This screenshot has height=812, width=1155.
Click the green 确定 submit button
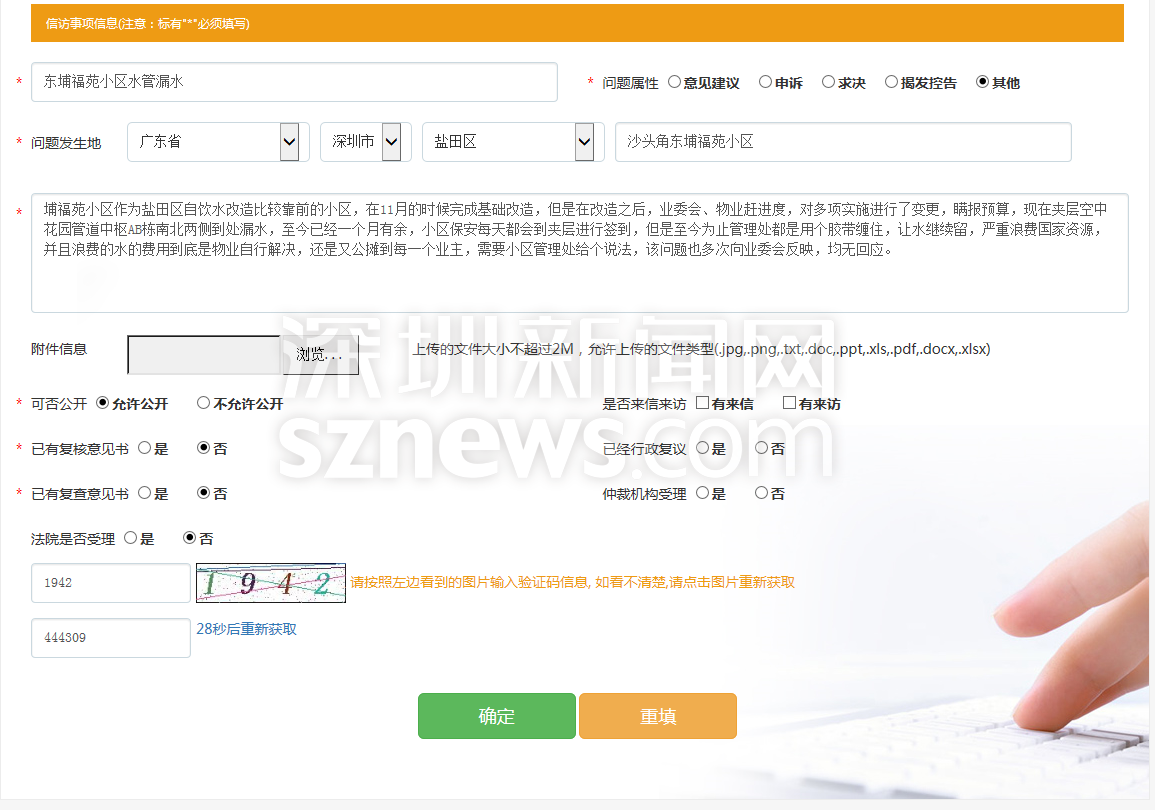[x=496, y=716]
